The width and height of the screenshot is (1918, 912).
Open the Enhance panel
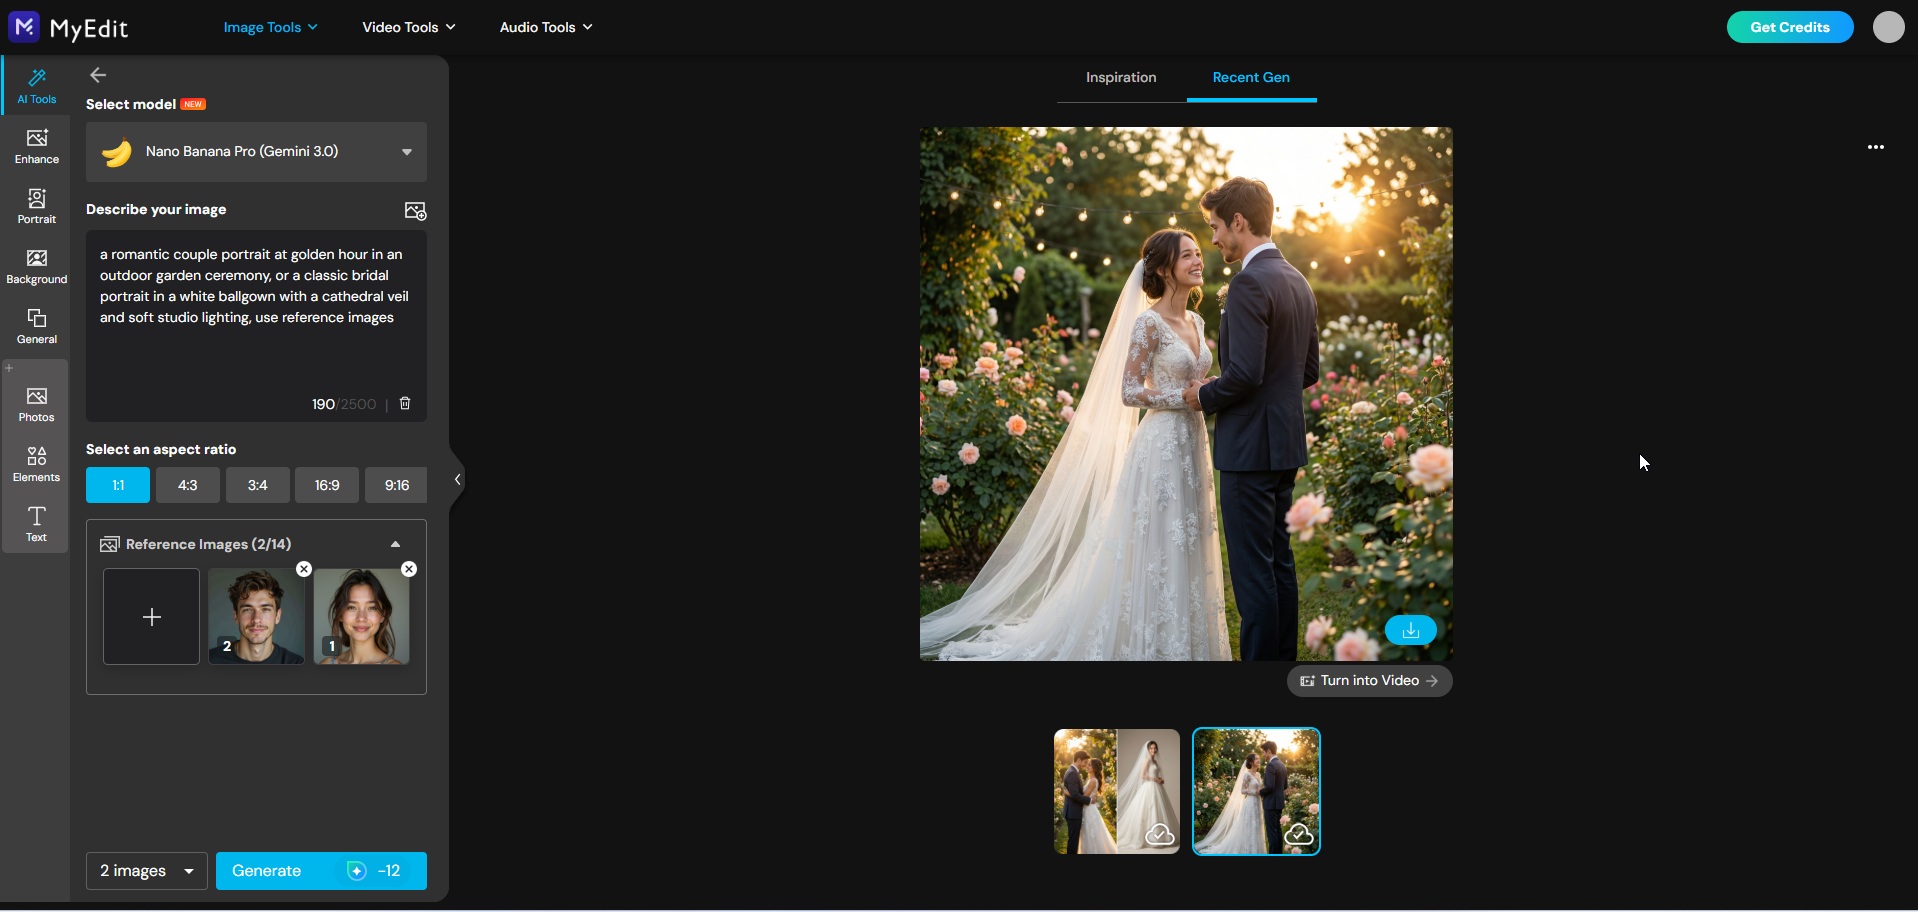click(36, 146)
